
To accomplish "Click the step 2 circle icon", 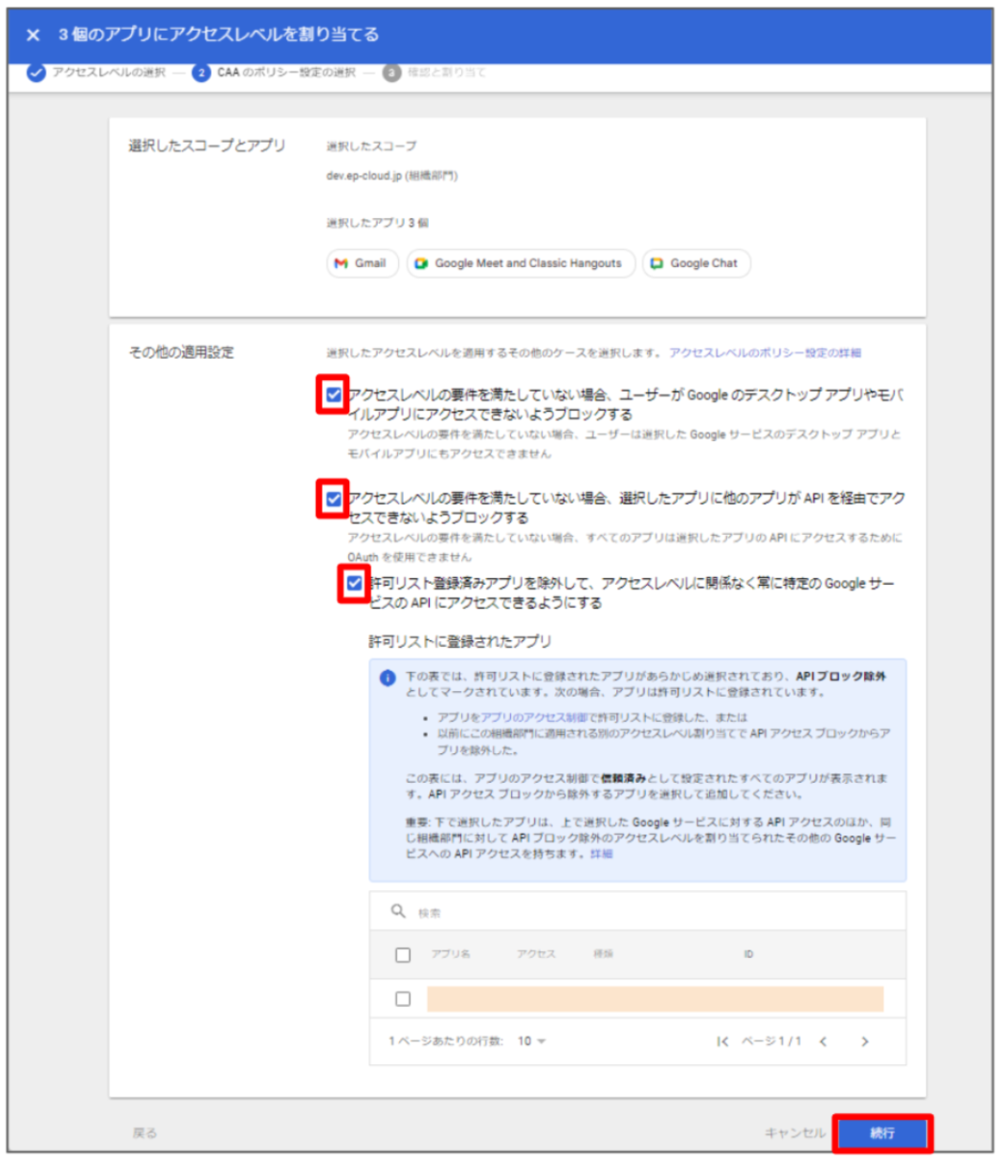I will (201, 72).
